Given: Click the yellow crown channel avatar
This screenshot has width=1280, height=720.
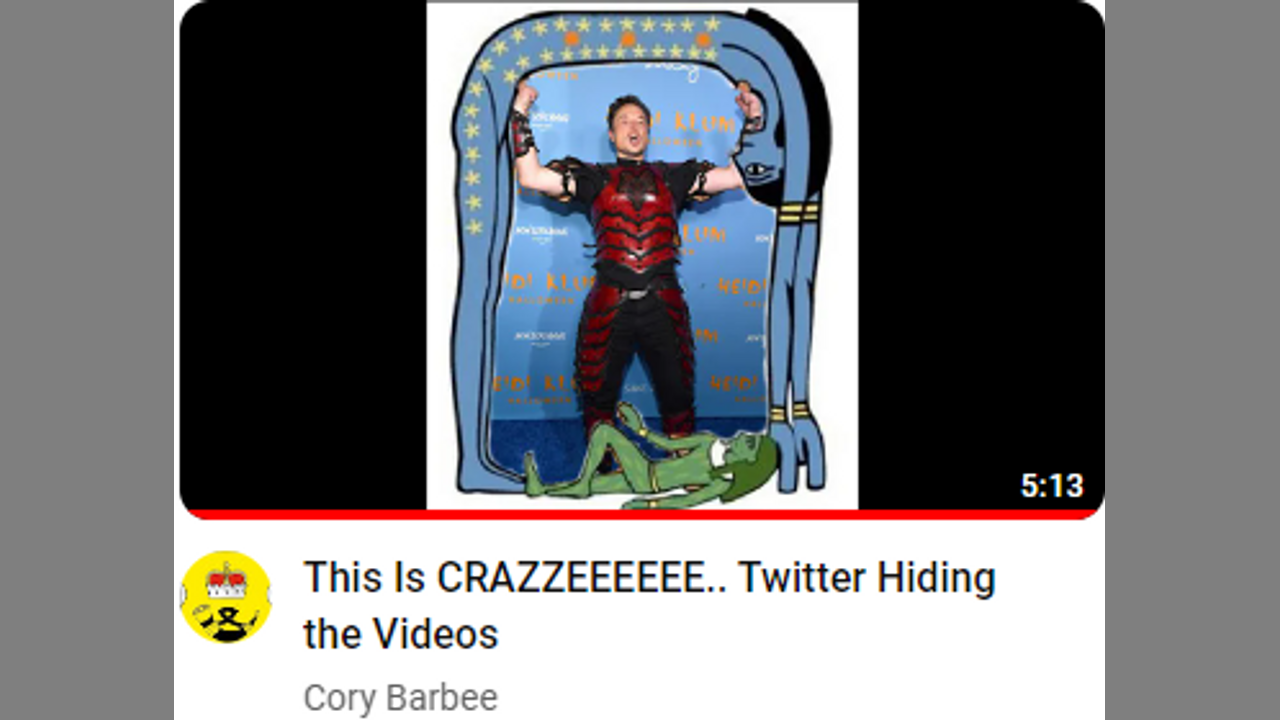Looking at the screenshot, I should [x=226, y=597].
